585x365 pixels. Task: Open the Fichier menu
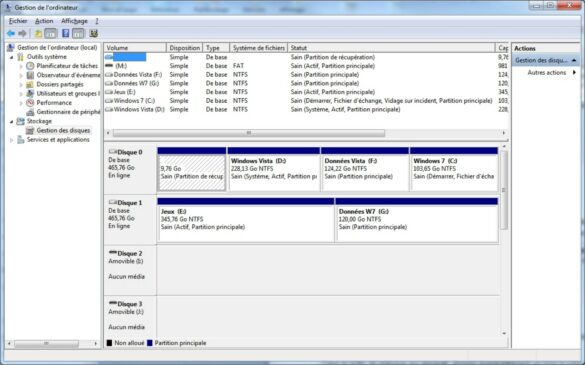click(x=18, y=21)
